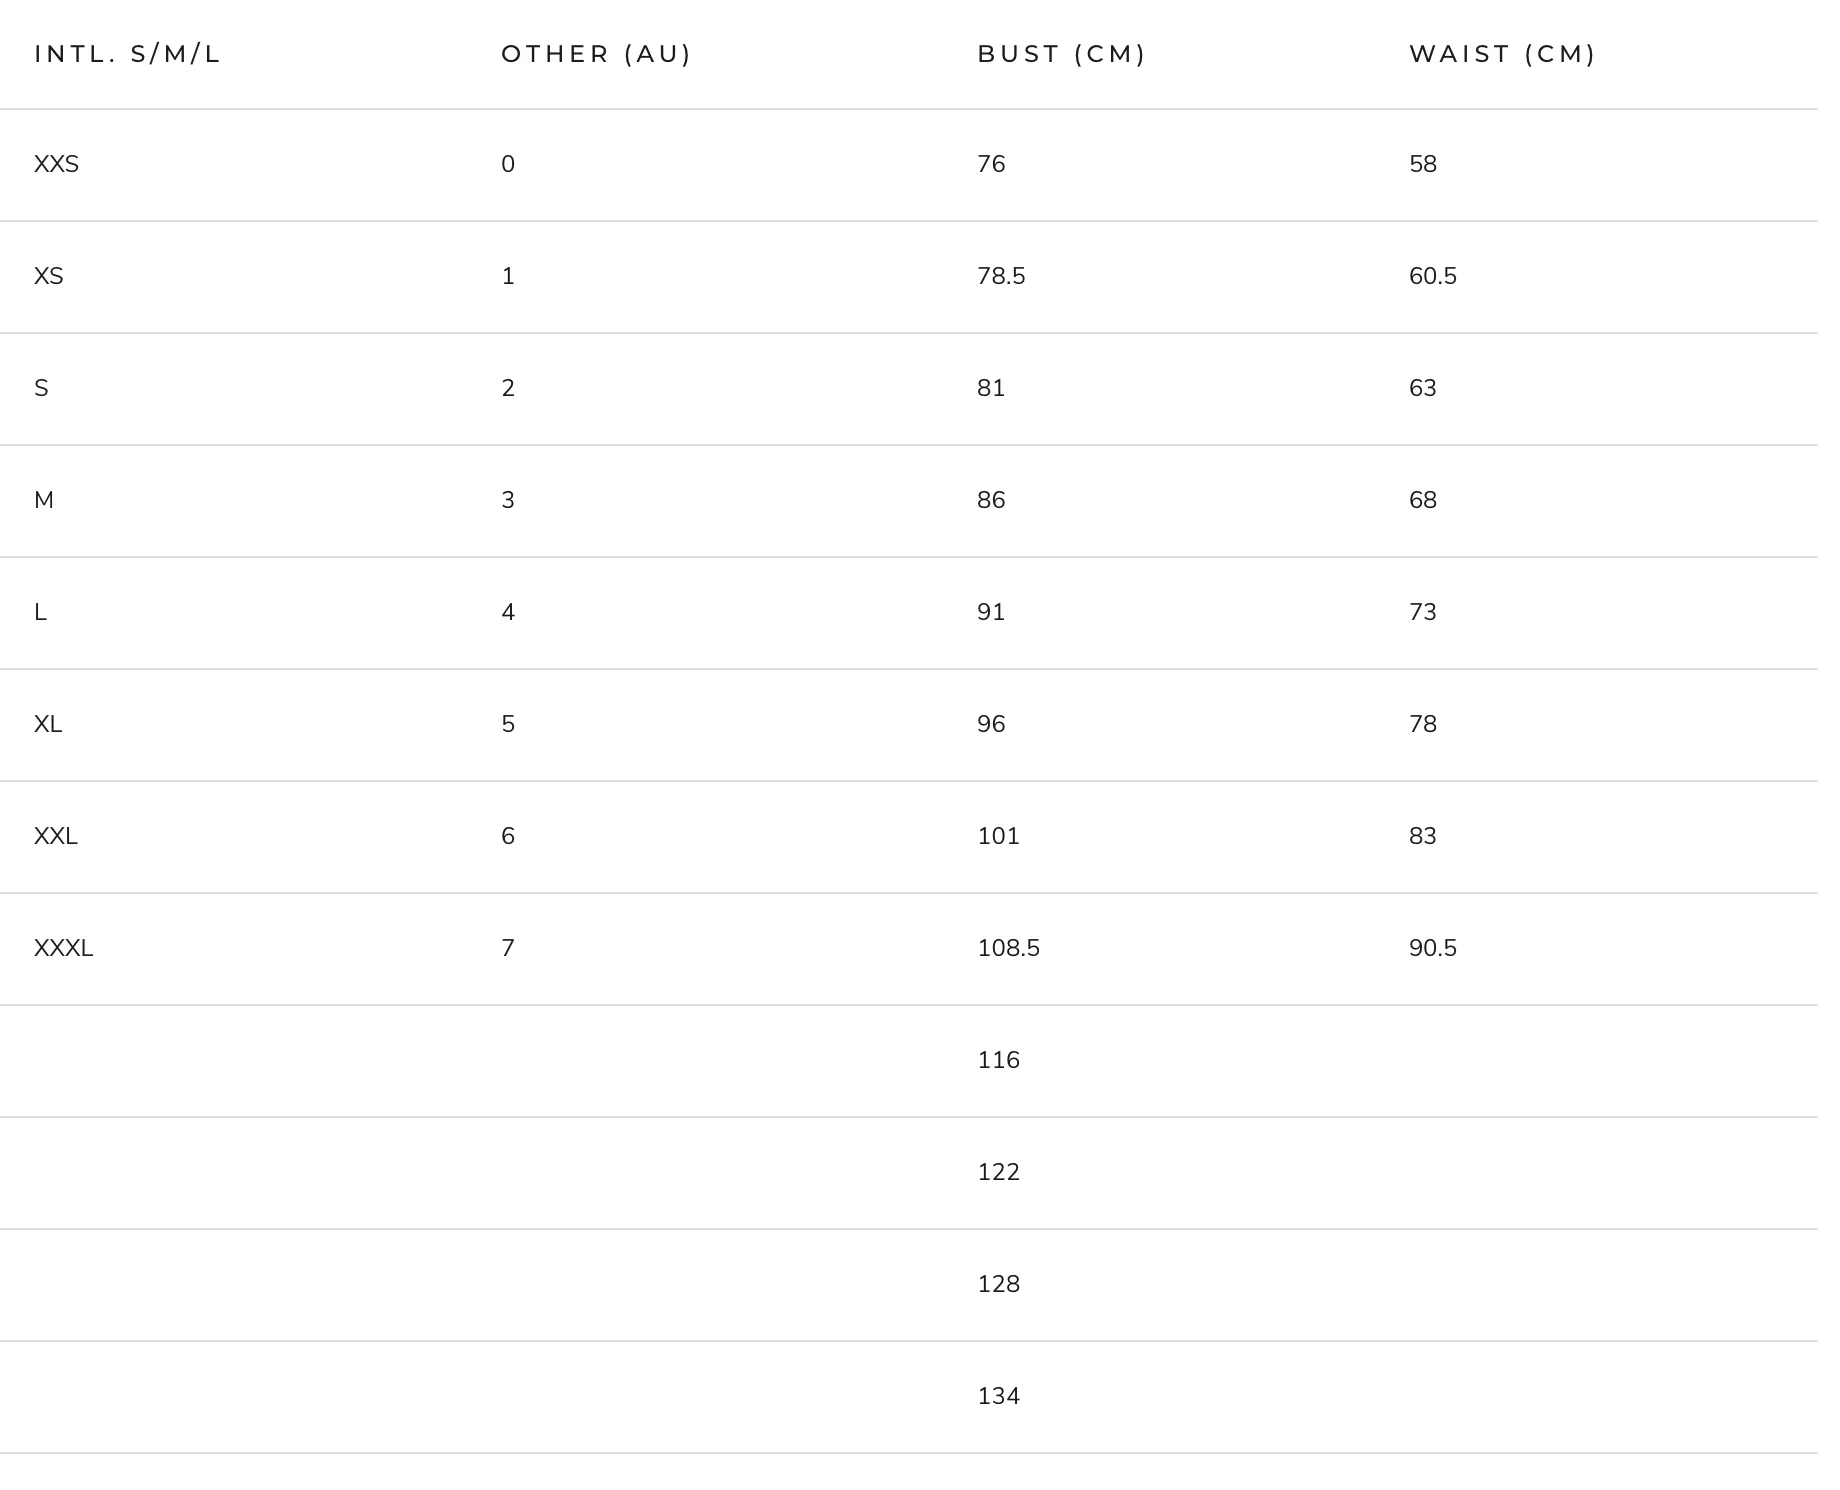The image size is (1840, 1490).
Task: Click waist value 73
Action: (1423, 612)
